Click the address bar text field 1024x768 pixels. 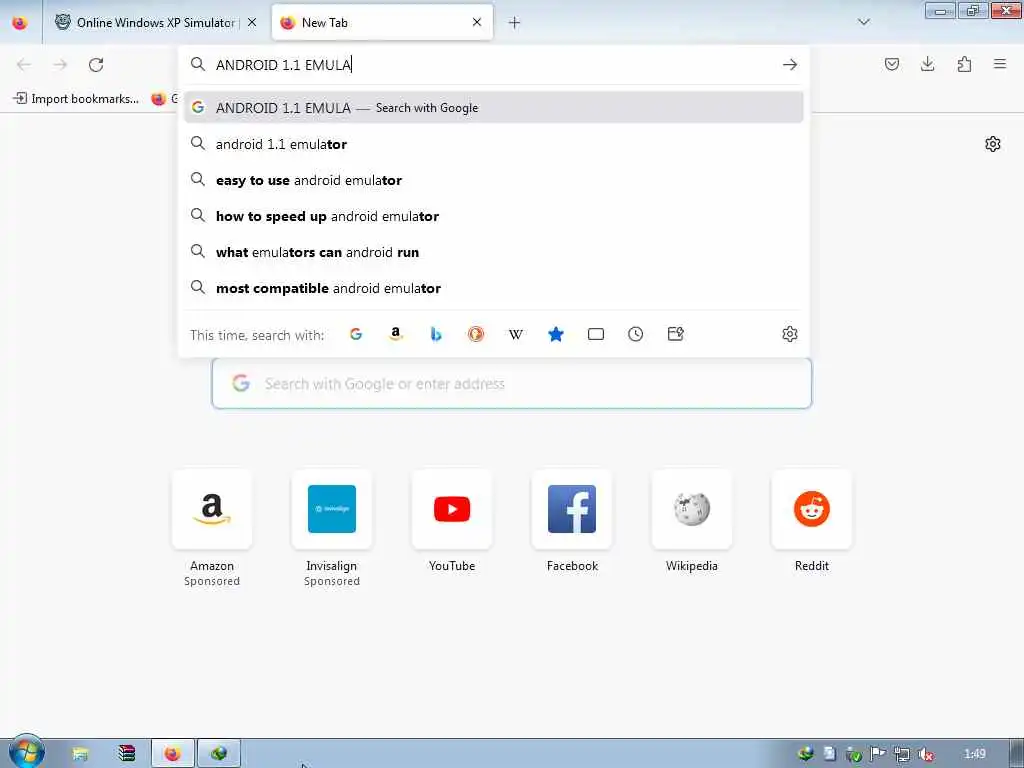click(x=493, y=65)
